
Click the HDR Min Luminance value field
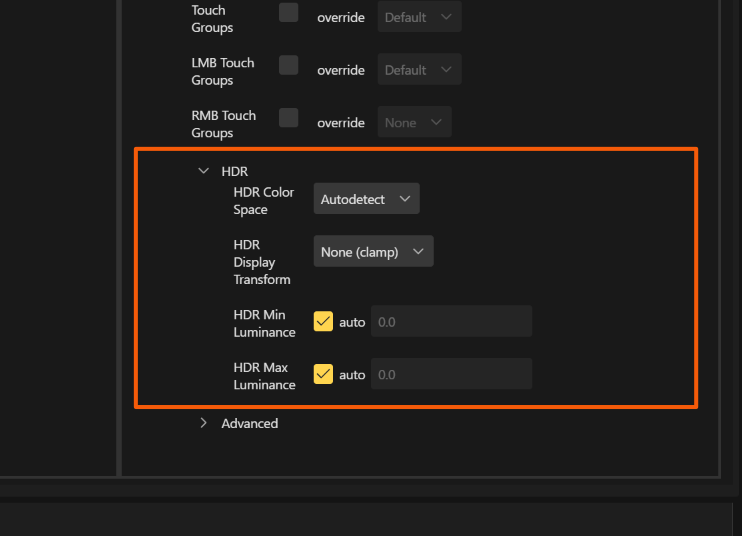coord(451,322)
